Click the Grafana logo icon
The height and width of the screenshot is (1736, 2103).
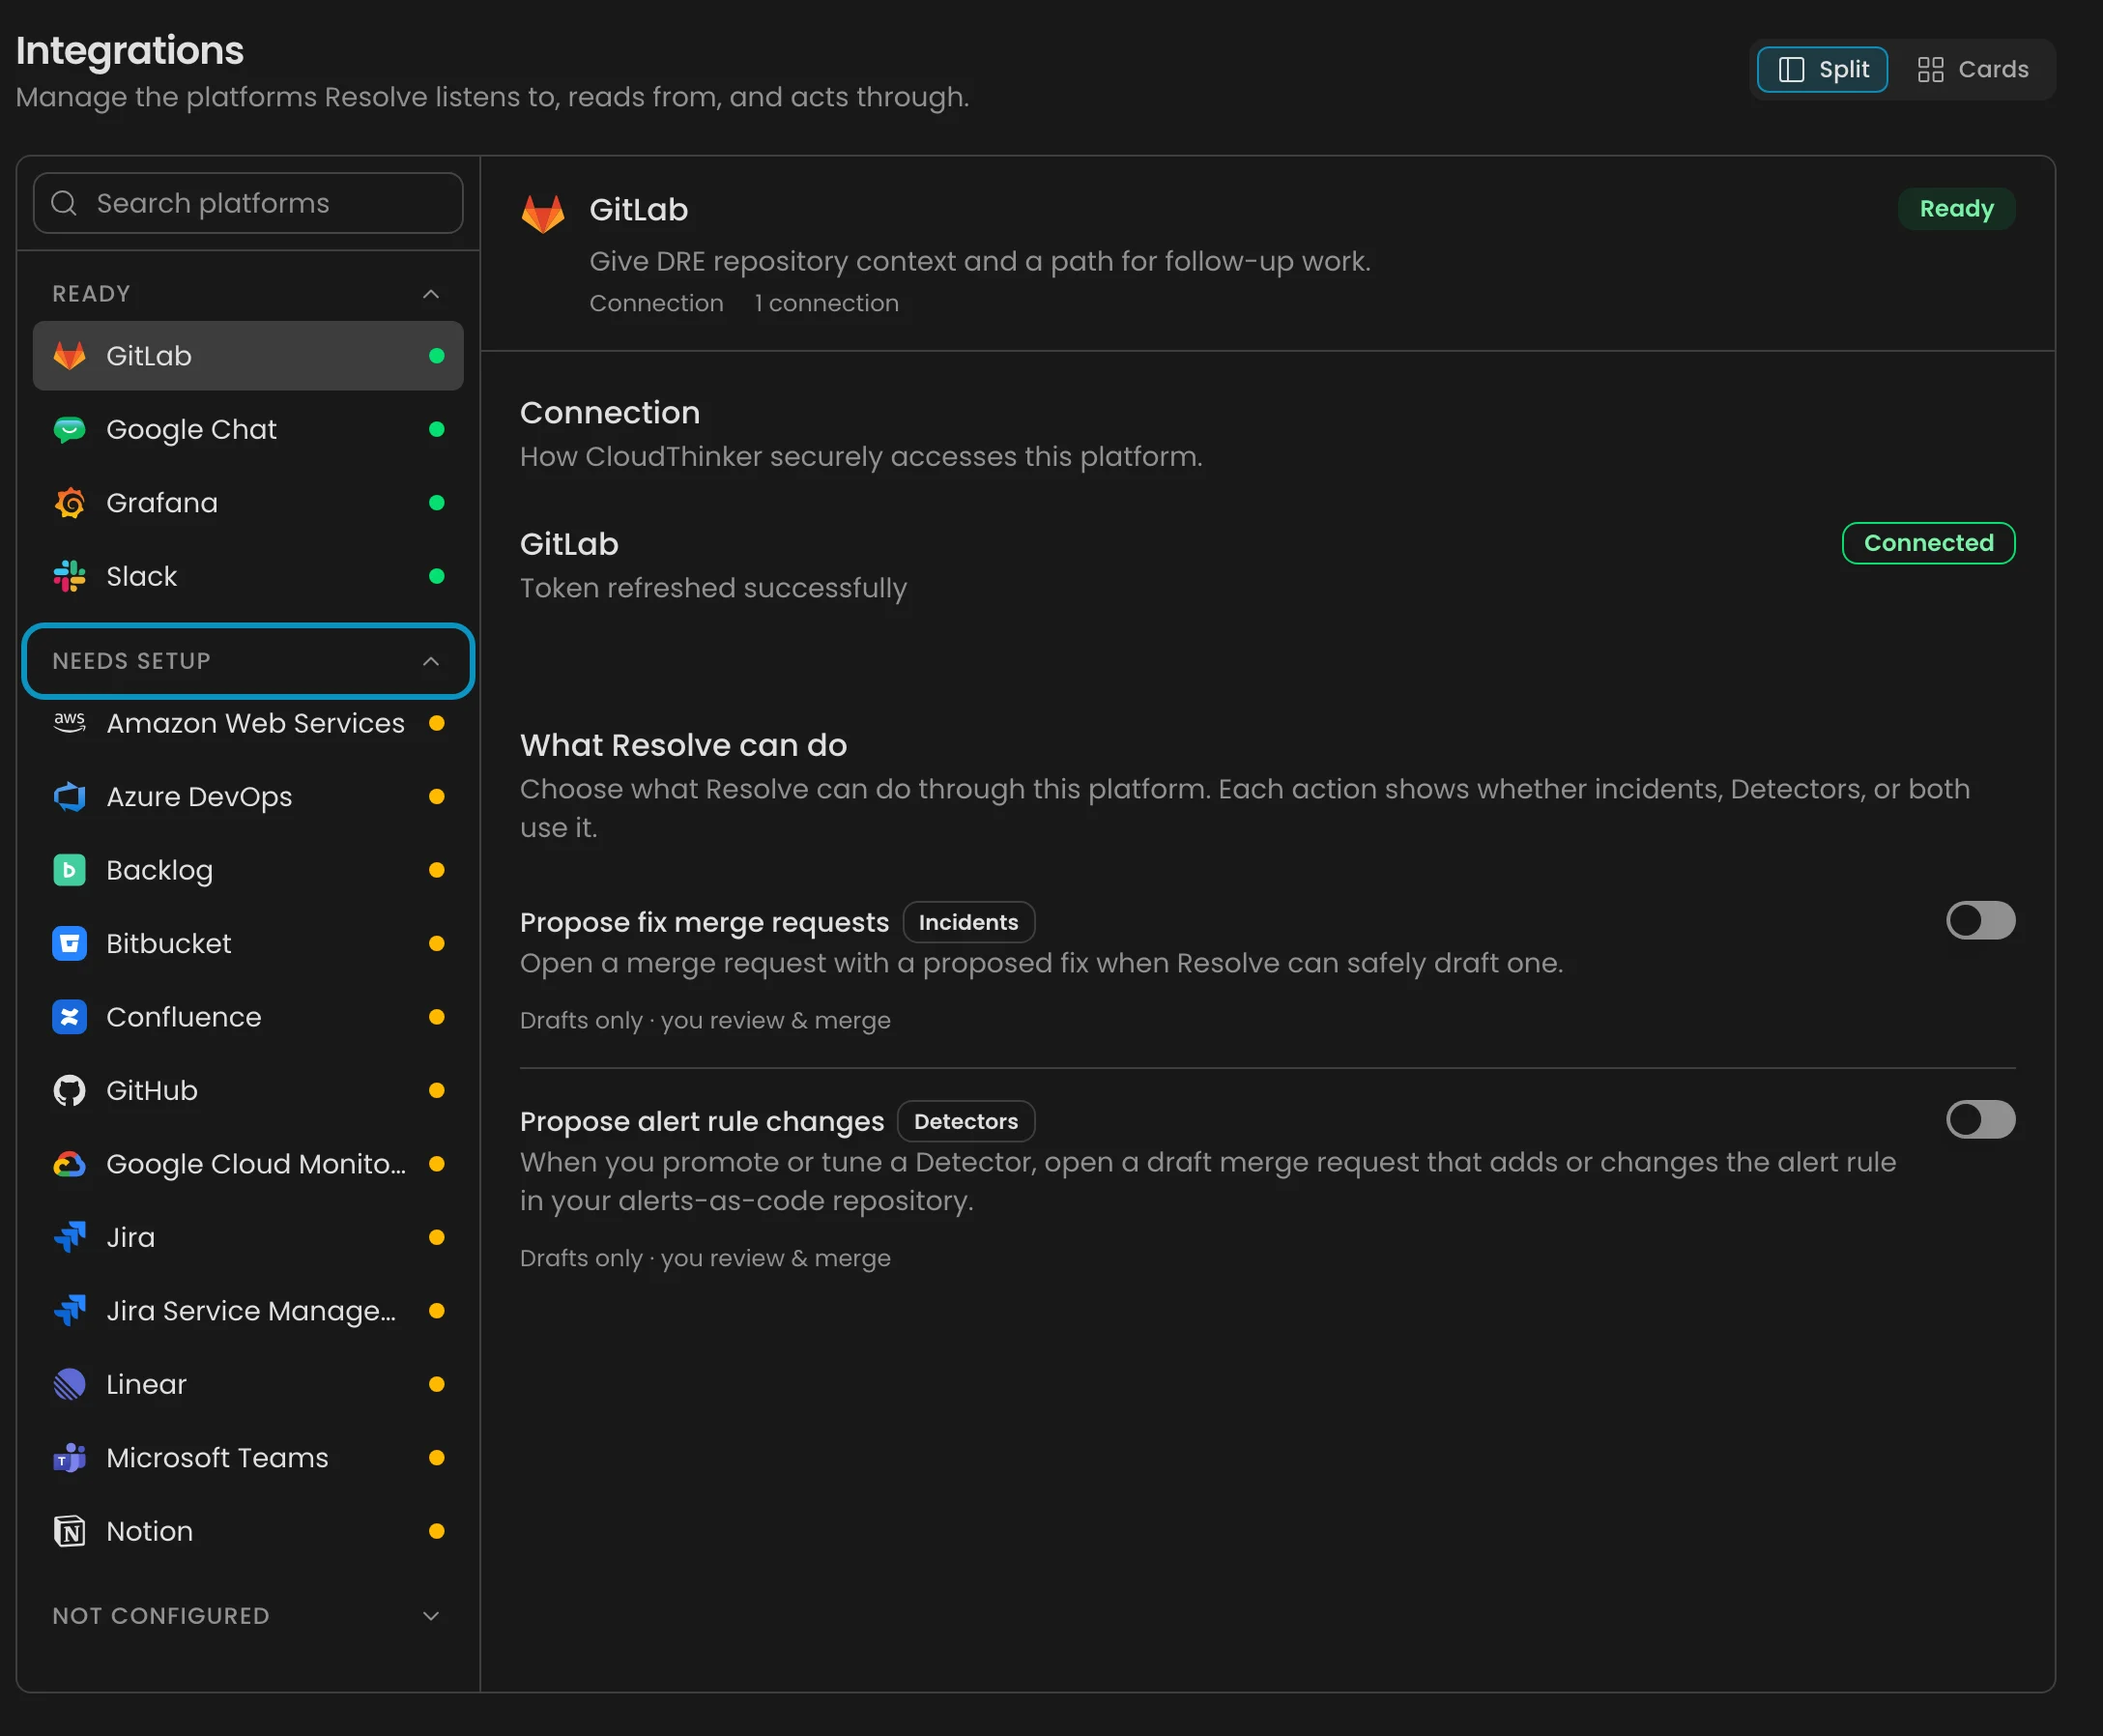pos(69,503)
